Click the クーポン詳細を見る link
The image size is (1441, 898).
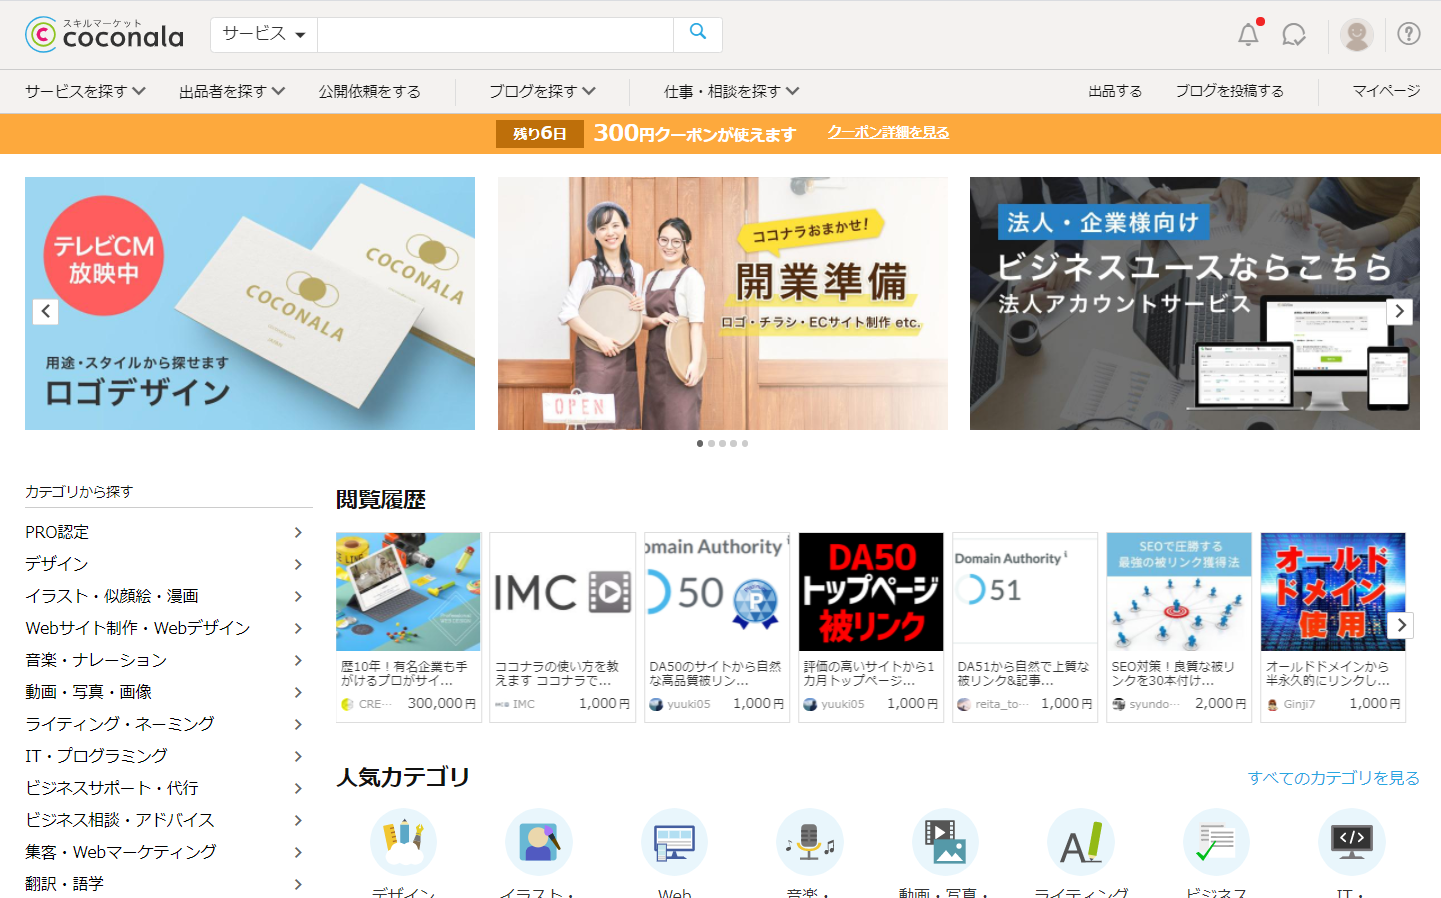pos(888,132)
